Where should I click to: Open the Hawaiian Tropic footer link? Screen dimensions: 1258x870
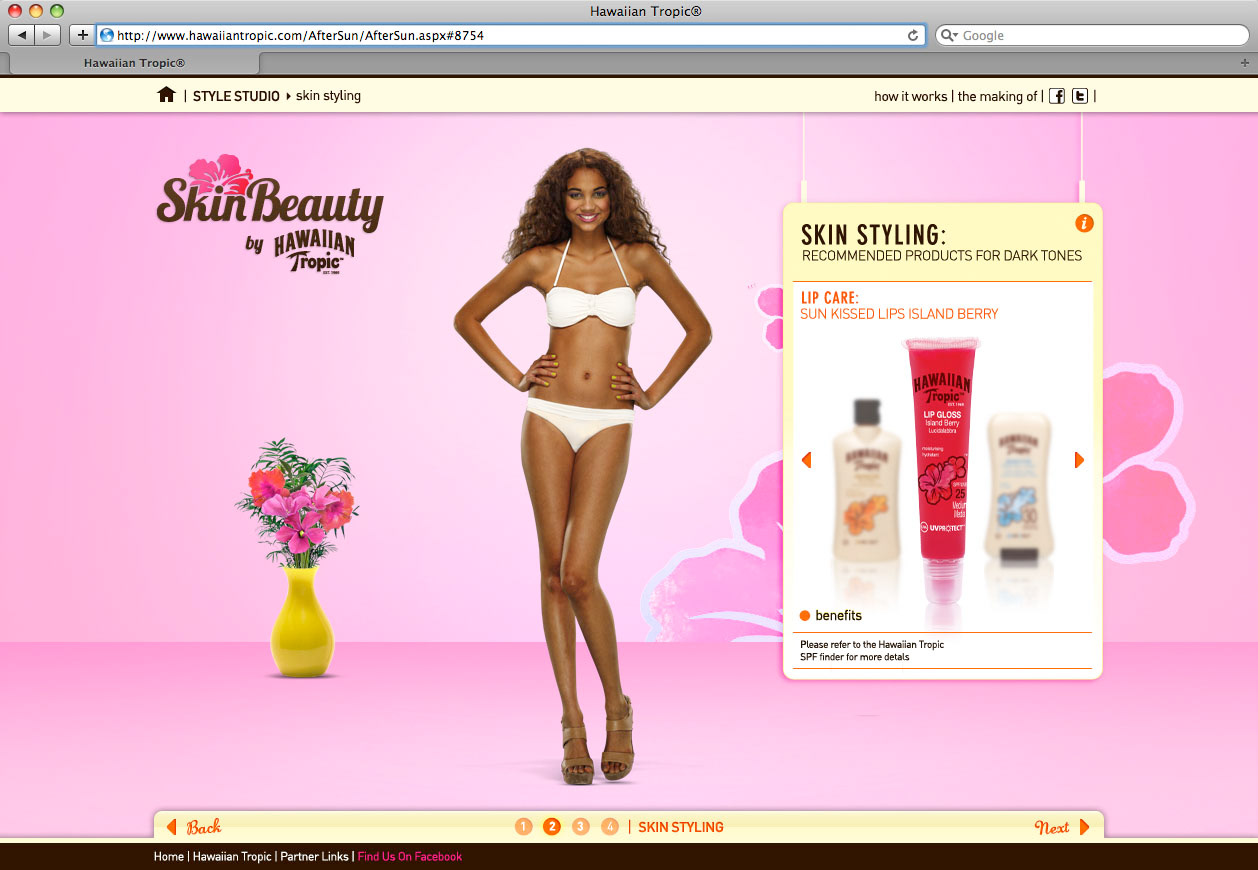tap(232, 857)
